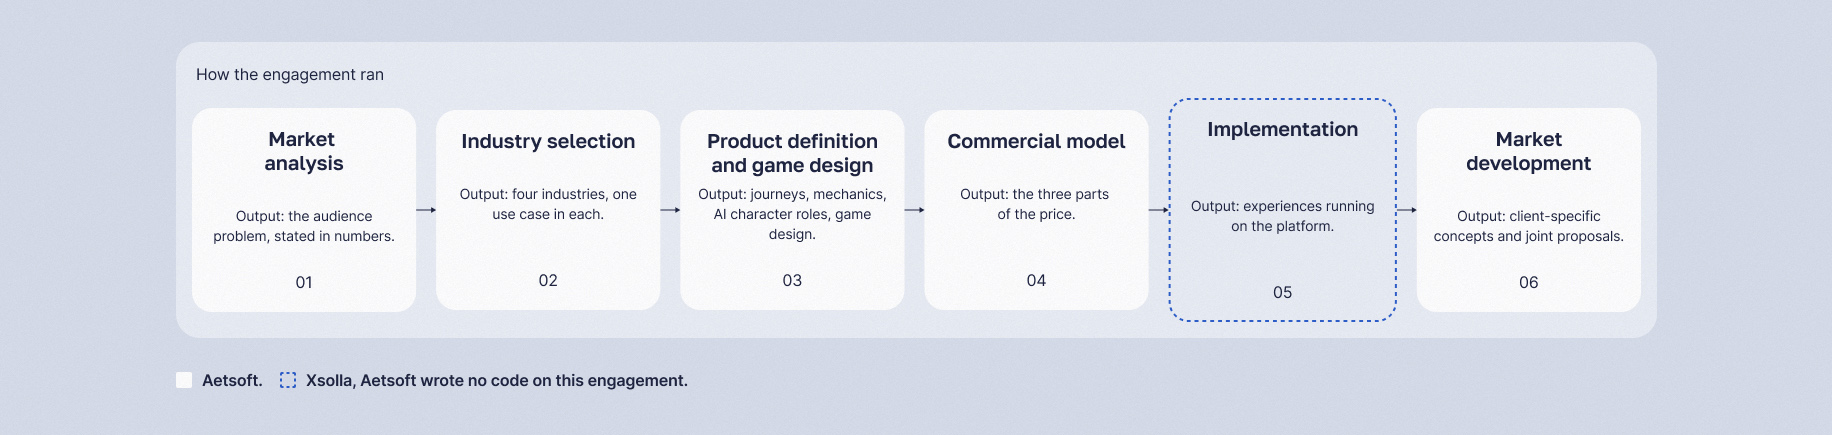Click arrow between Industry selection and Product definition
The width and height of the screenshot is (1832, 435).
tap(670, 210)
